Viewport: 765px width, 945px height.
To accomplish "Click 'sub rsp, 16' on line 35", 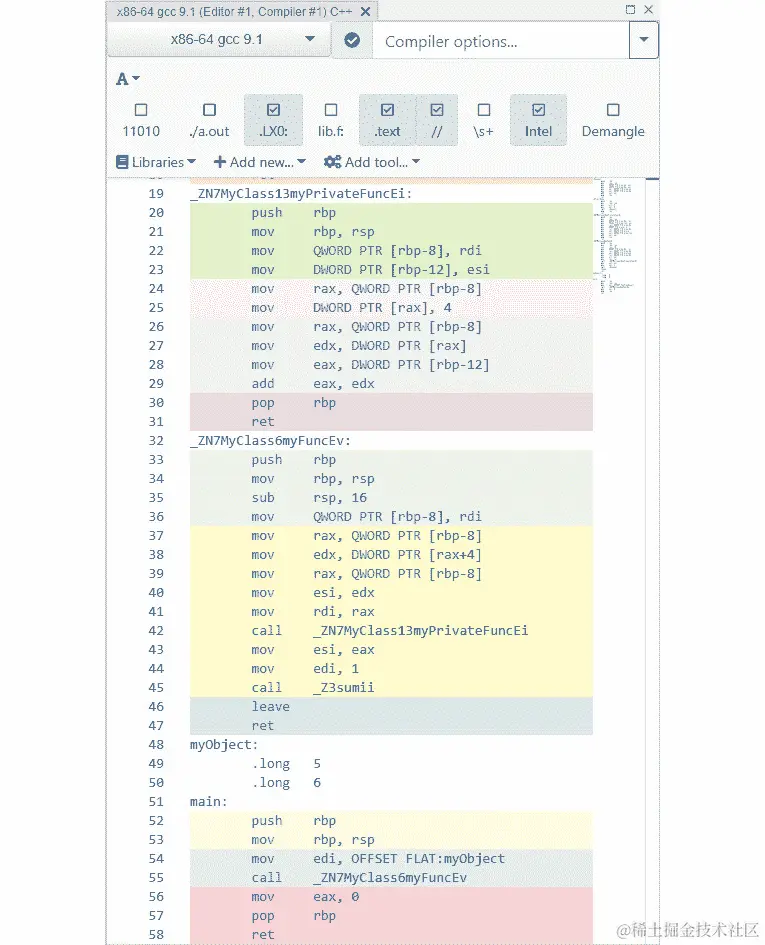I will coord(309,497).
